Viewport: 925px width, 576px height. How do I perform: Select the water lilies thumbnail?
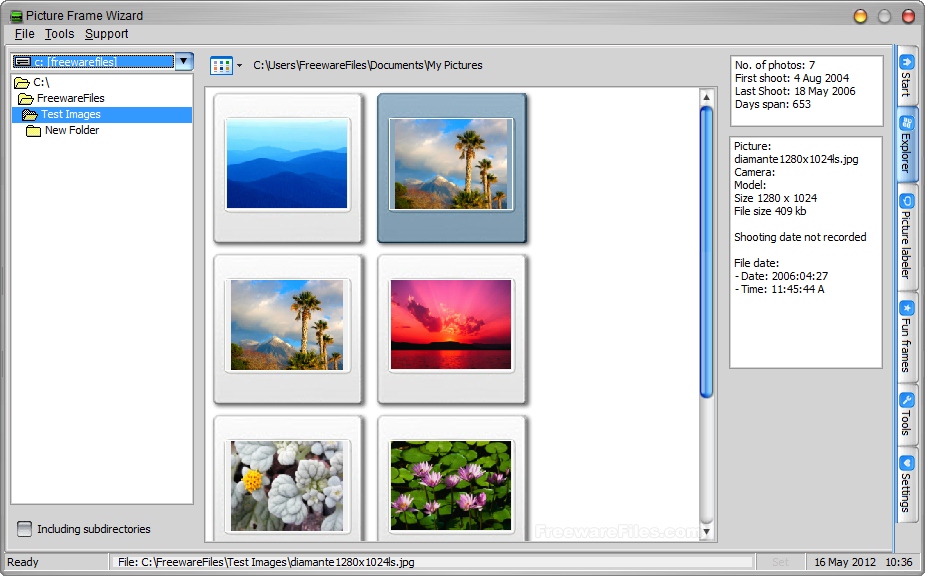pyautogui.click(x=451, y=479)
